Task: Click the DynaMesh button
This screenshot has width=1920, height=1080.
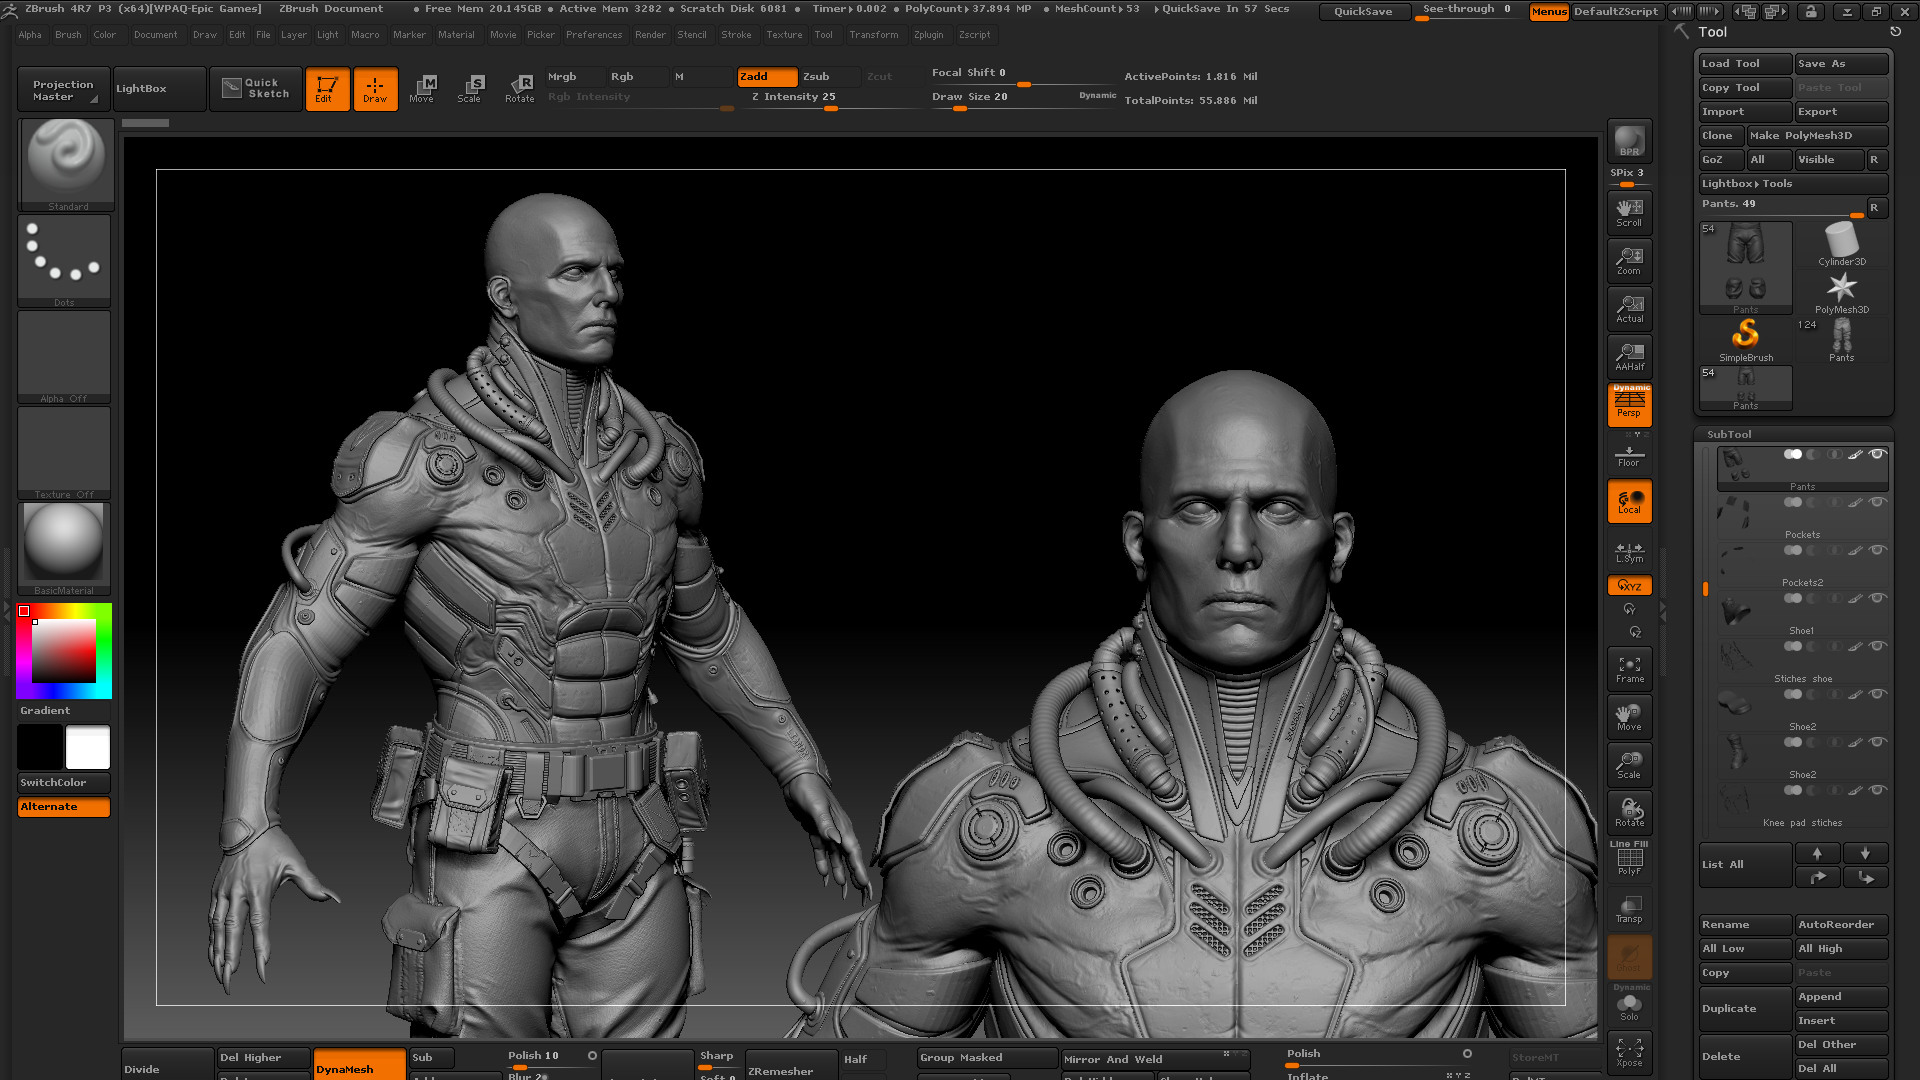Action: click(358, 1067)
